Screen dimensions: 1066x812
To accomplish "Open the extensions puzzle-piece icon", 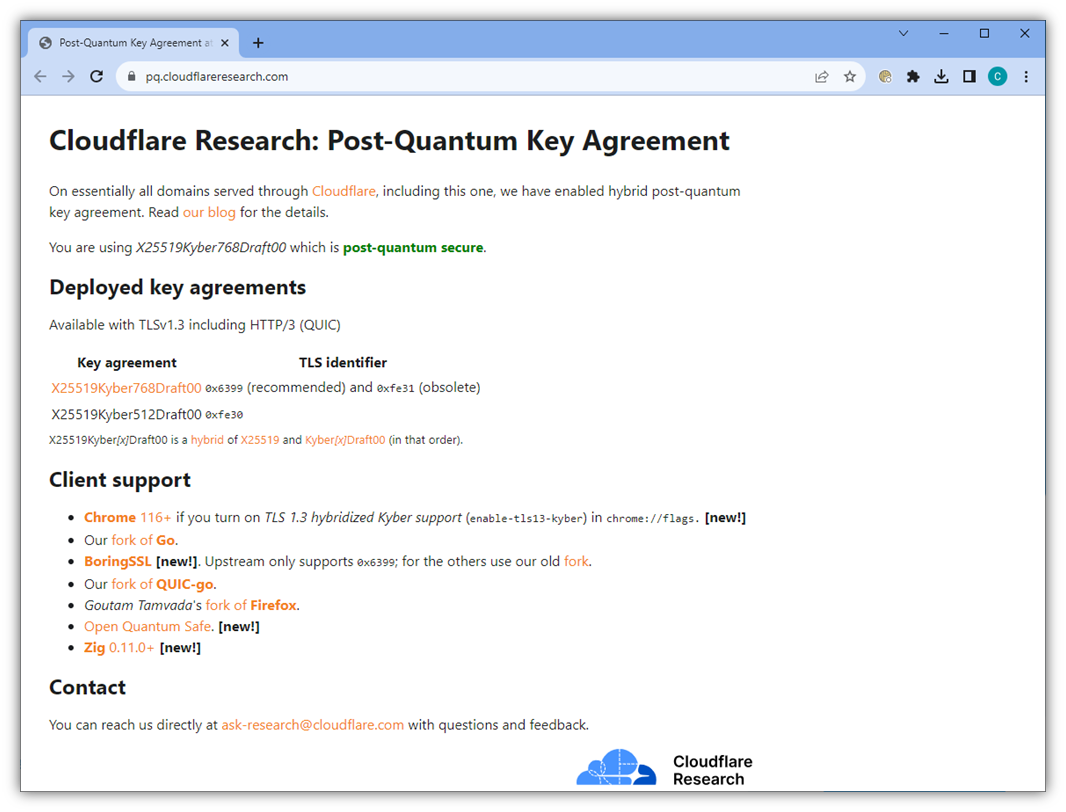I will 913,75.
